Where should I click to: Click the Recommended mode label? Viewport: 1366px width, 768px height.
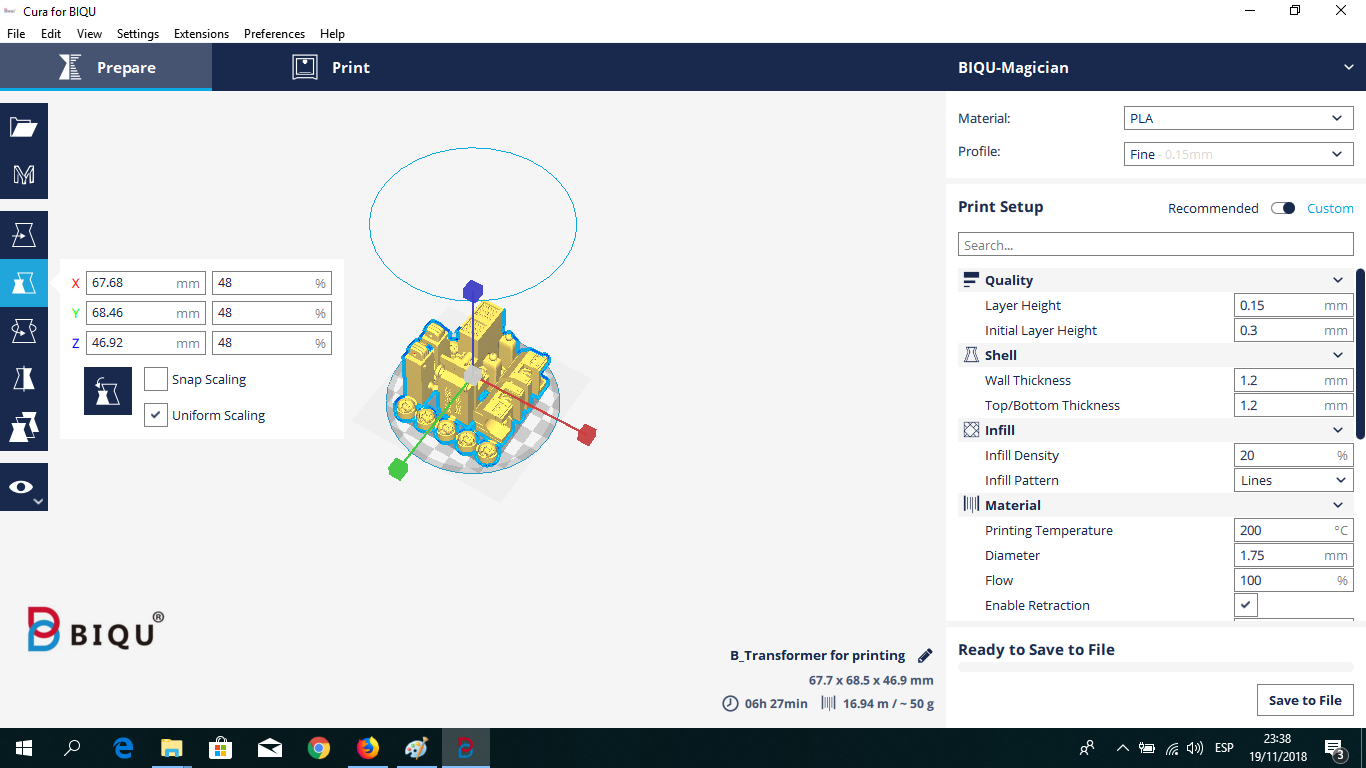click(1213, 208)
